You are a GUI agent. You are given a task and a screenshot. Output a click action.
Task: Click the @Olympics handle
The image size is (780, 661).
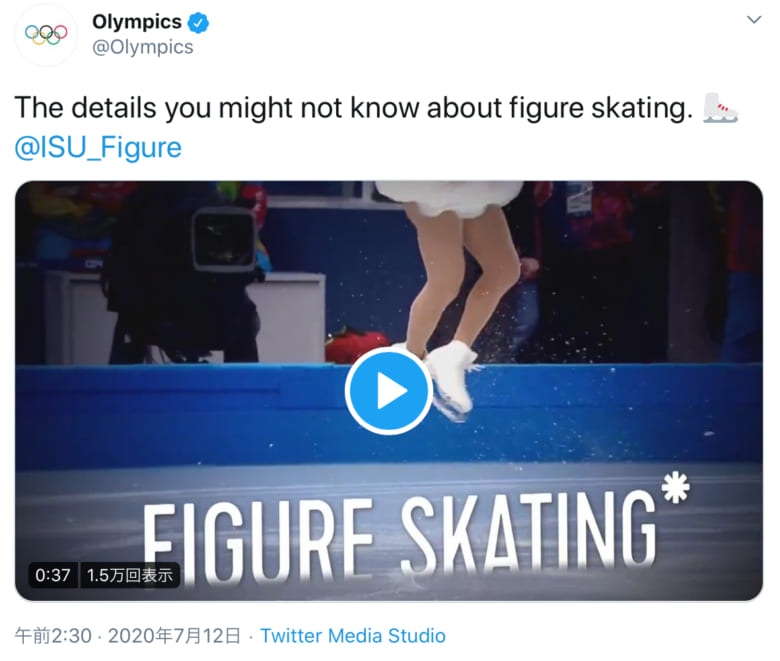click(x=142, y=47)
